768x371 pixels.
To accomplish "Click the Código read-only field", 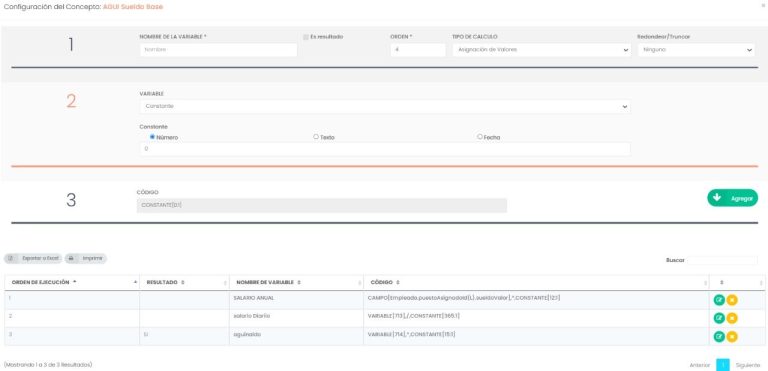I will (322, 205).
